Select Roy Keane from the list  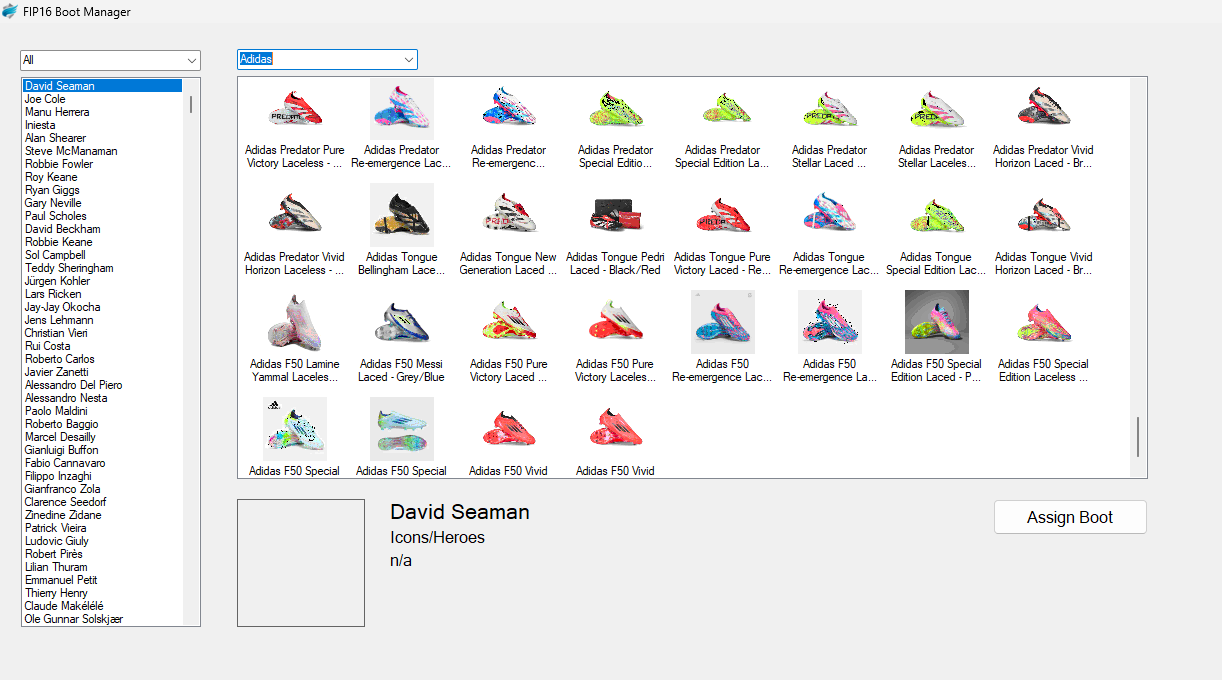click(x=102, y=177)
